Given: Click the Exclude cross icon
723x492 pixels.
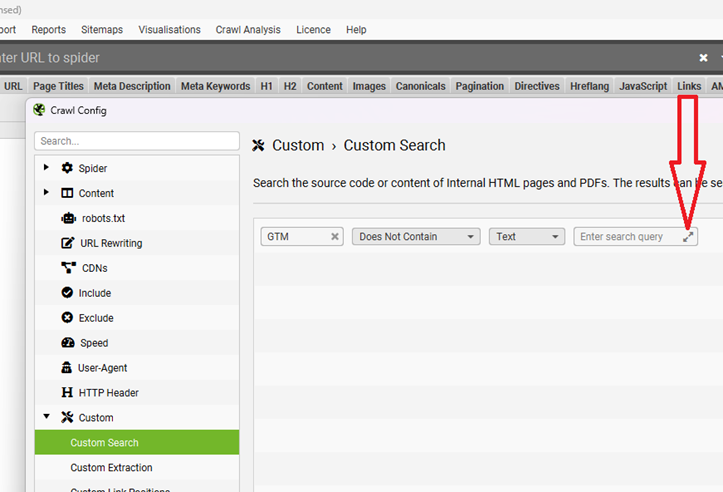Looking at the screenshot, I should click(67, 317).
